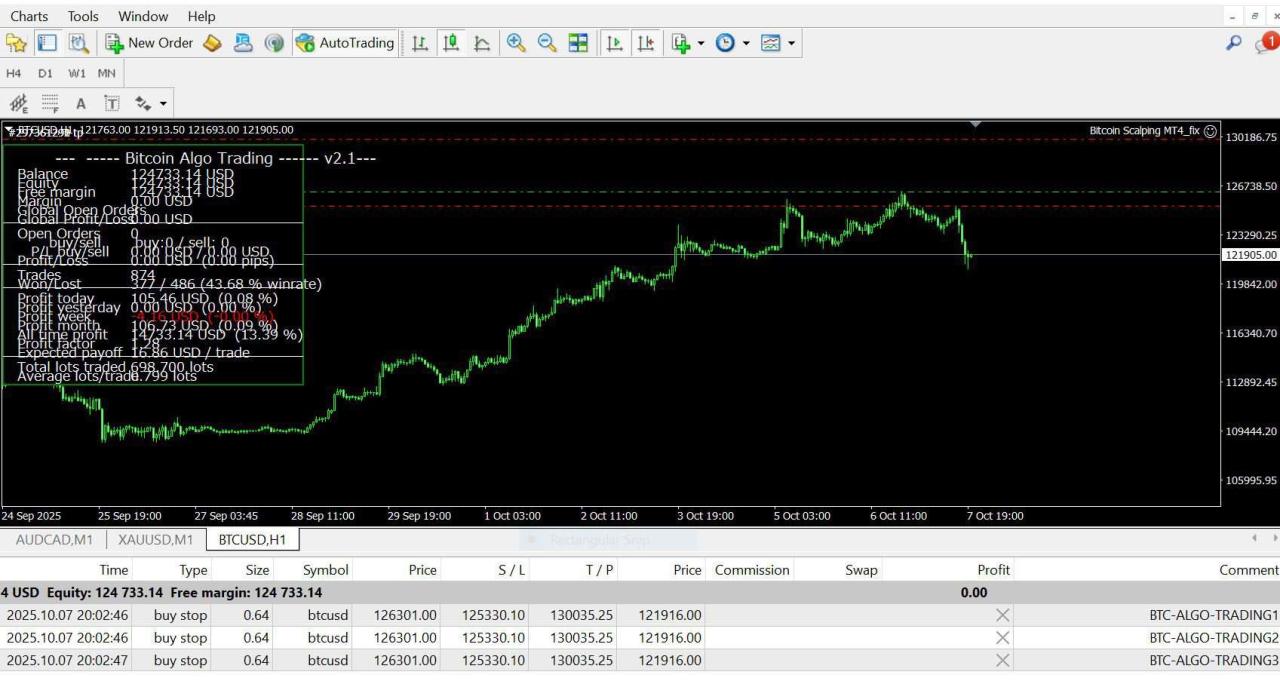The width and height of the screenshot is (1280, 681).
Task: Select the Fibonacci Retracement drawing tool
Action: tap(50, 103)
